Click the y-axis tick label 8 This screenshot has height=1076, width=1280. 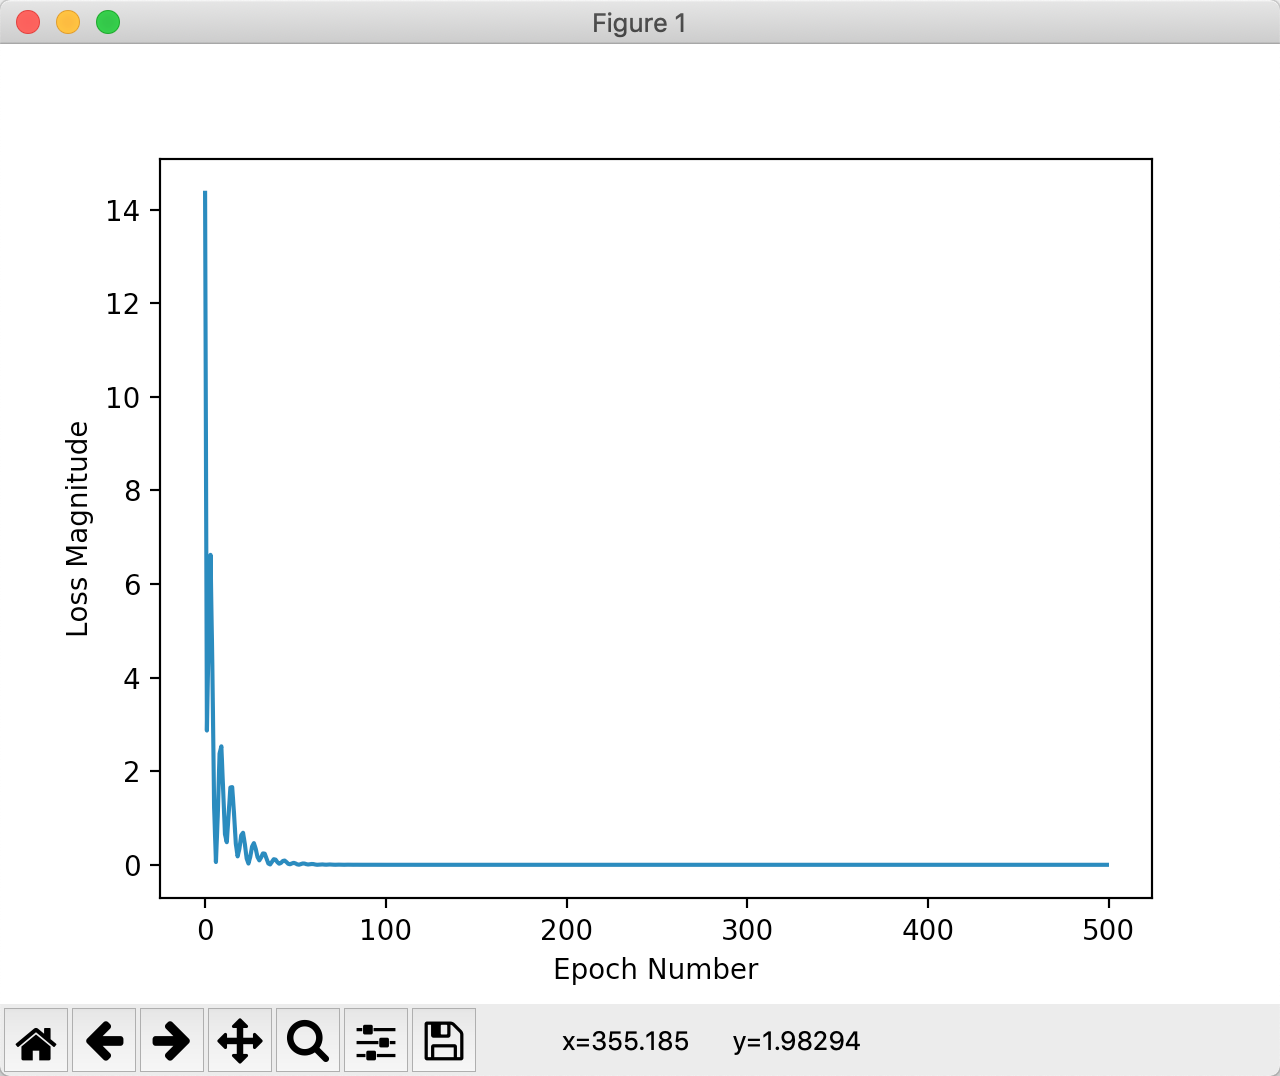tap(132, 491)
